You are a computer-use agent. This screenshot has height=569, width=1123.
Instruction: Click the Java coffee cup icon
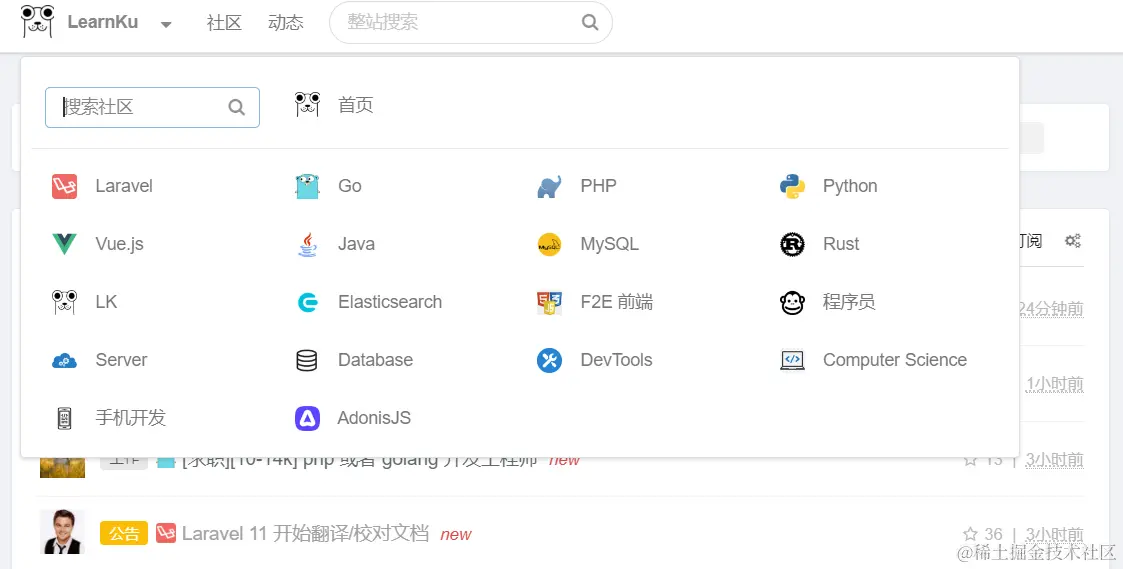point(307,244)
